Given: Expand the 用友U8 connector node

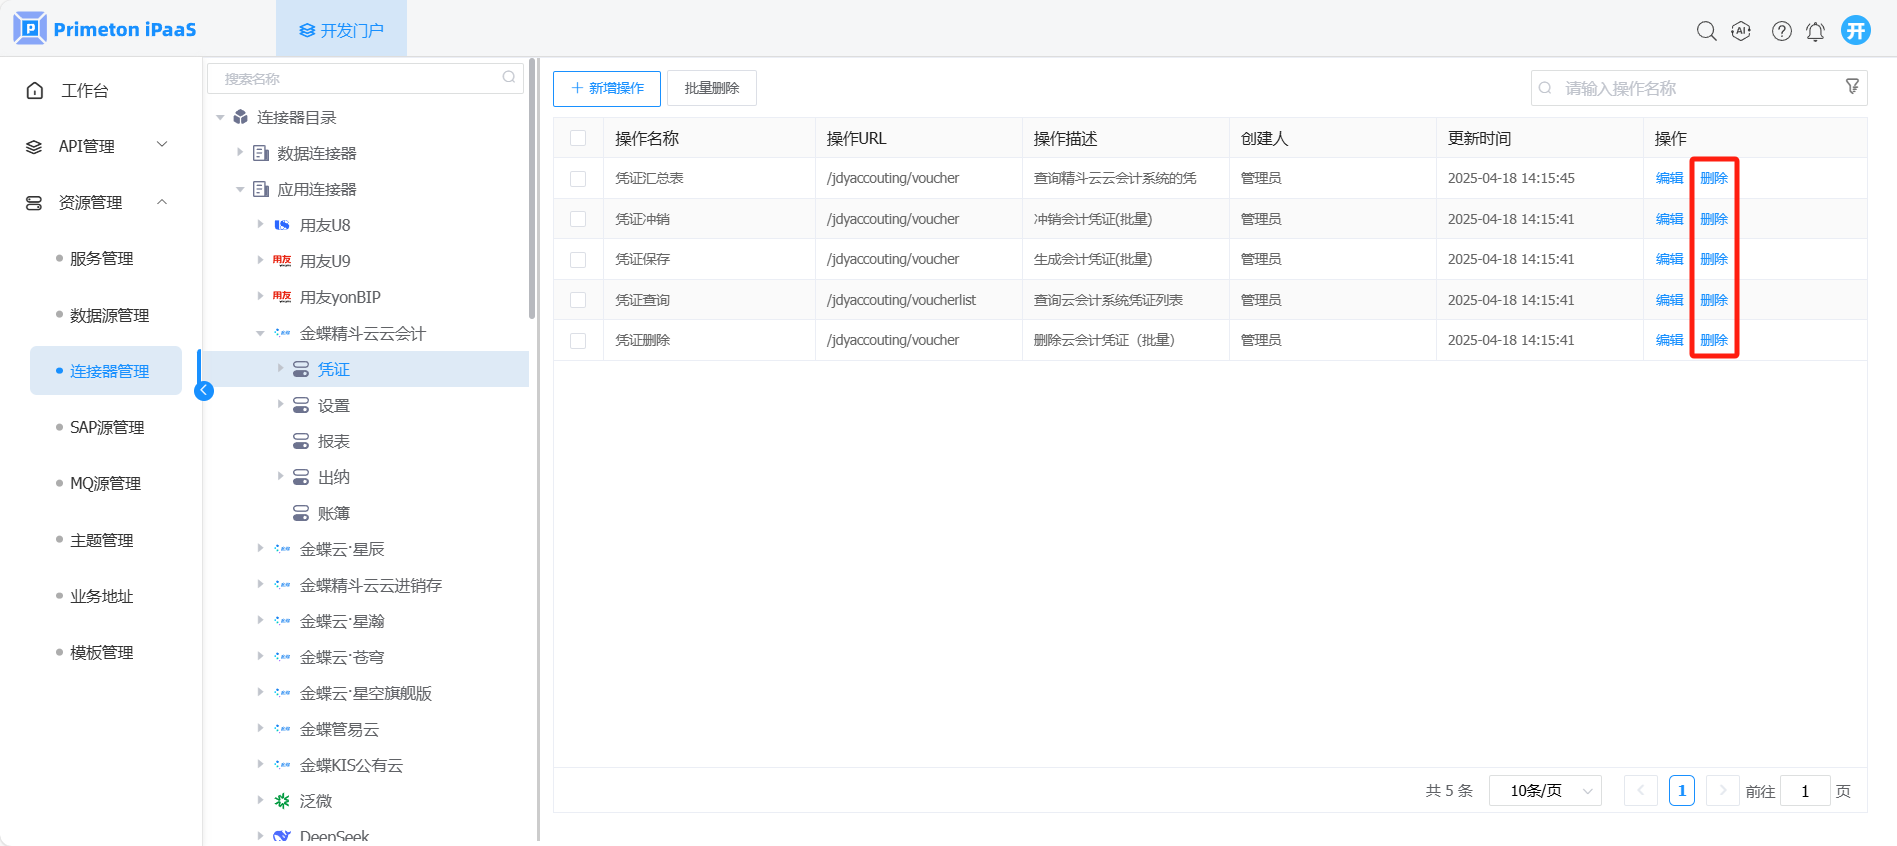Looking at the screenshot, I should point(261,225).
